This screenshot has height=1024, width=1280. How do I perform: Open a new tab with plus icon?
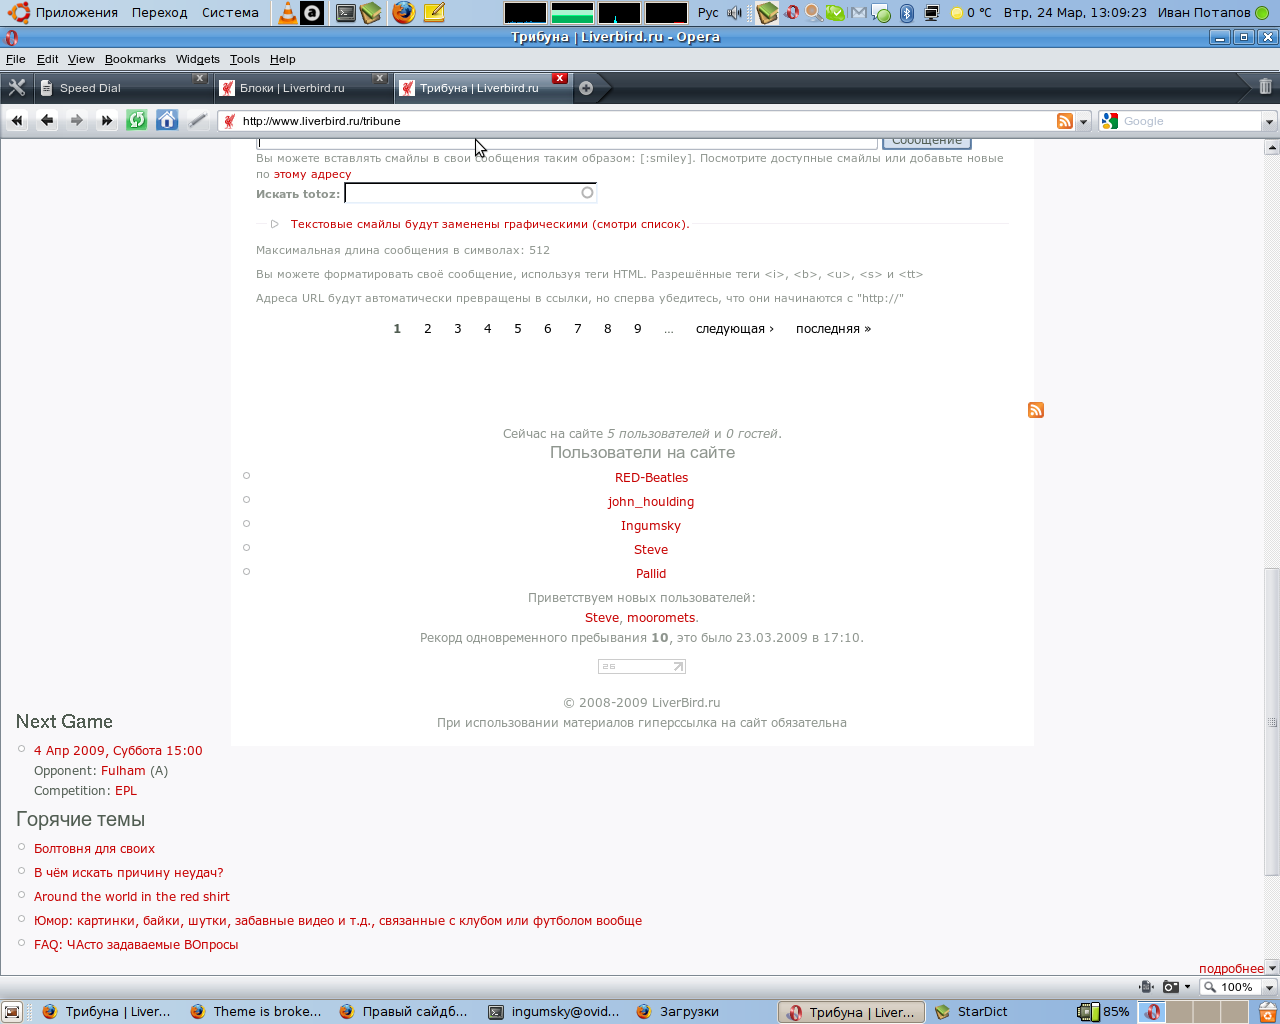[586, 88]
